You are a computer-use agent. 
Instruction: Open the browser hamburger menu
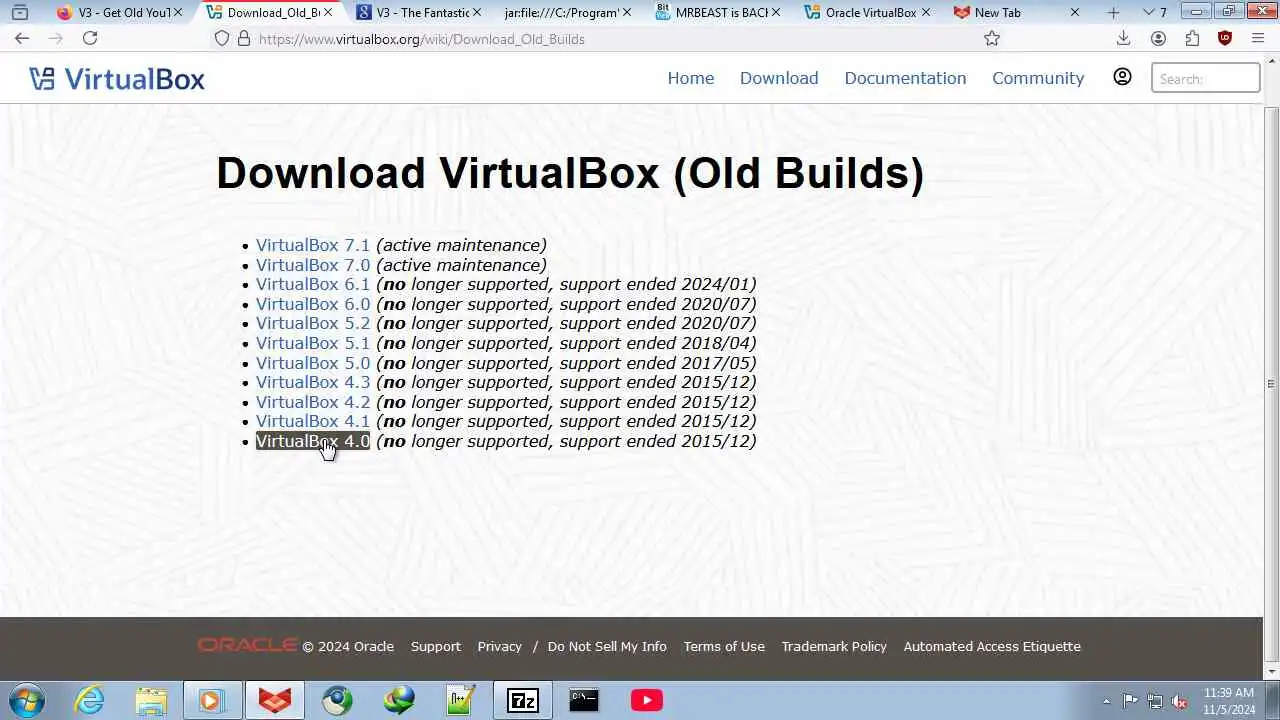click(x=1258, y=38)
